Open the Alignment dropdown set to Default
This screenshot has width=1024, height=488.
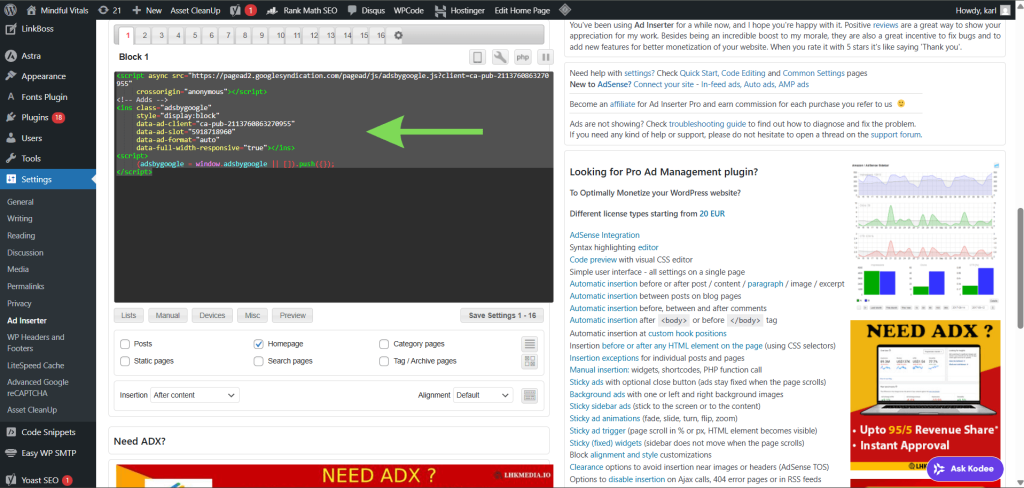(x=483, y=395)
